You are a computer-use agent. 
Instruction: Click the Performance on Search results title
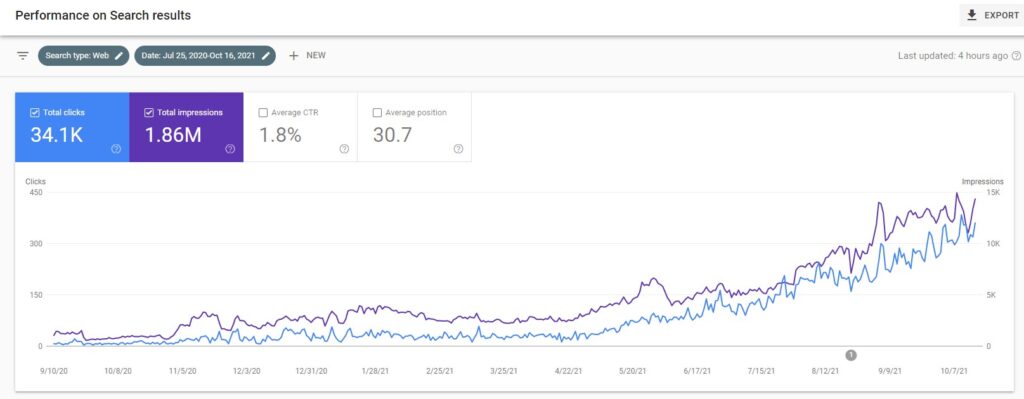click(x=103, y=15)
